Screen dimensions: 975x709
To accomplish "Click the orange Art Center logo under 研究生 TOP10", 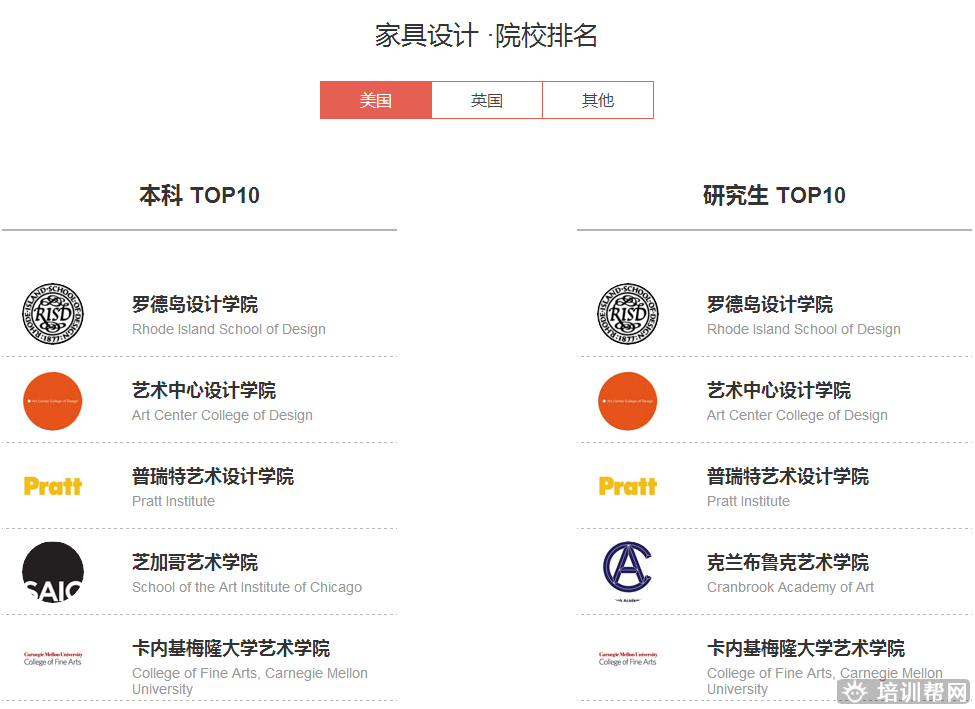I will tap(627, 401).
